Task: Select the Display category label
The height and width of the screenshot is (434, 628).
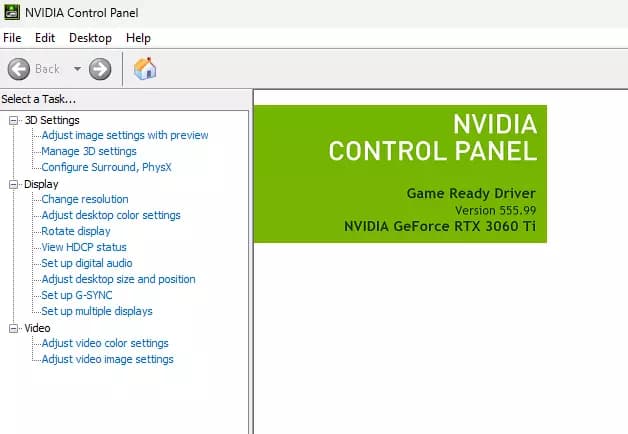Action: (x=41, y=184)
